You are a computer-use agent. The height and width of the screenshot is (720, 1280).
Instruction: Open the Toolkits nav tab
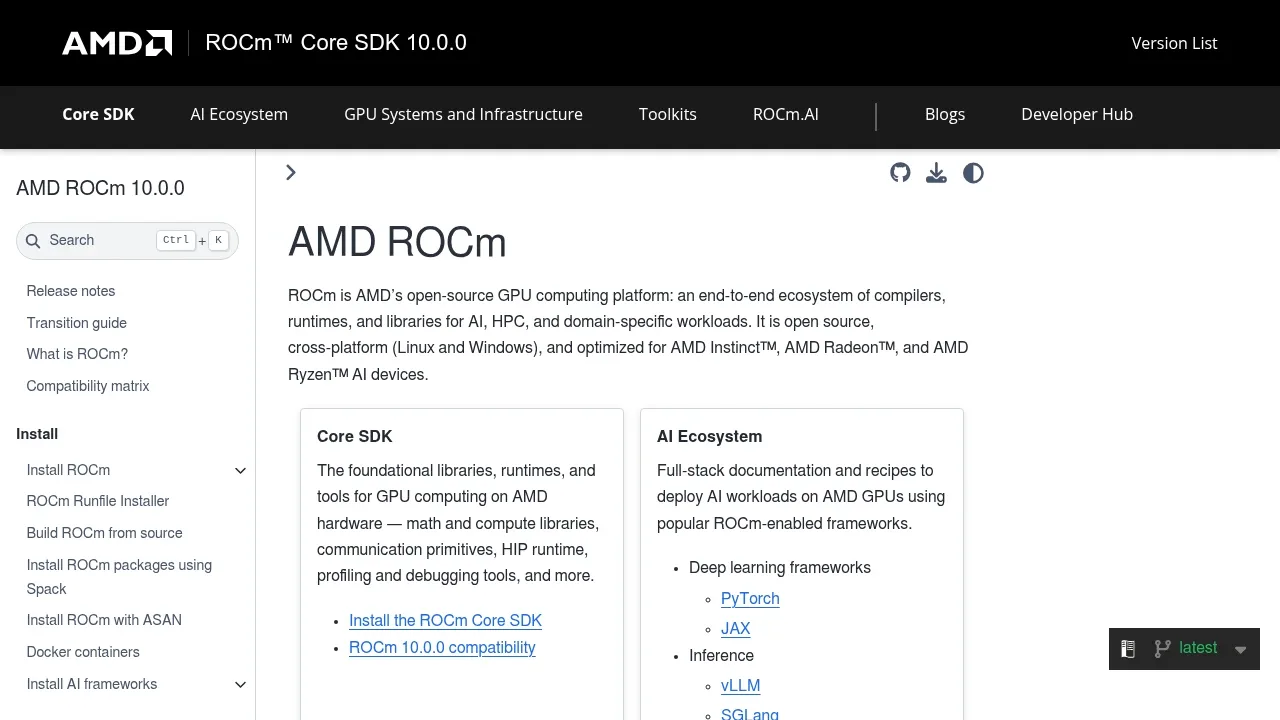(x=668, y=114)
